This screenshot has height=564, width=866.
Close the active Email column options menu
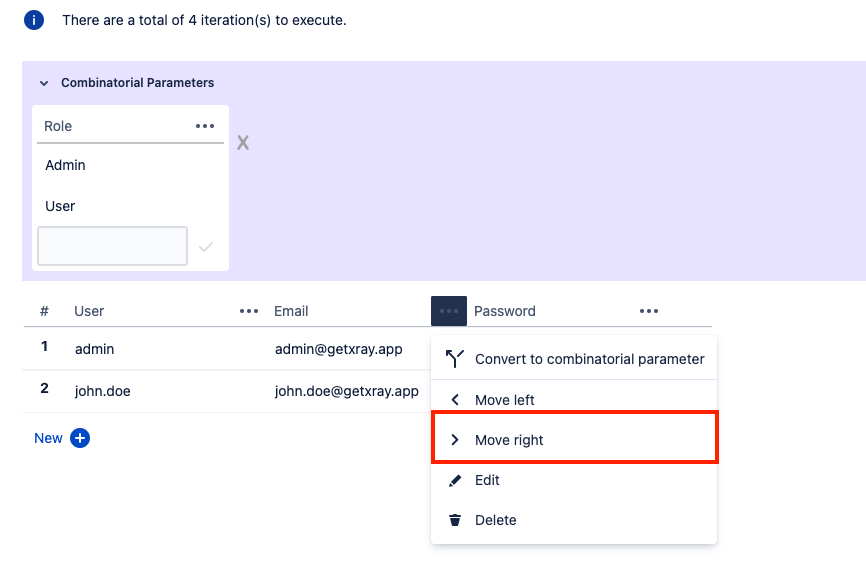[449, 311]
